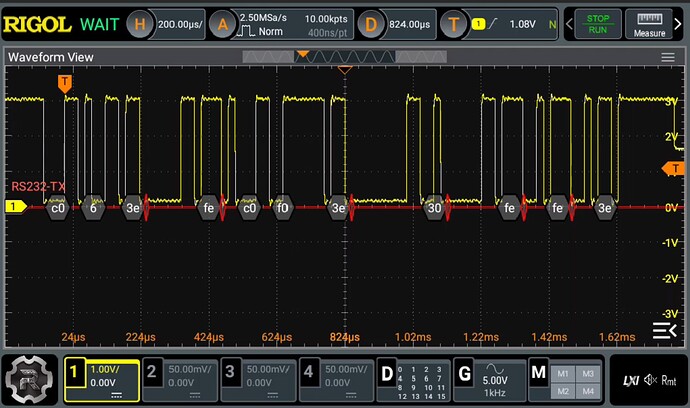Screen dimensions: 690x408
Task: Select the horizontal center delay marker triangle
Action: (345, 70)
